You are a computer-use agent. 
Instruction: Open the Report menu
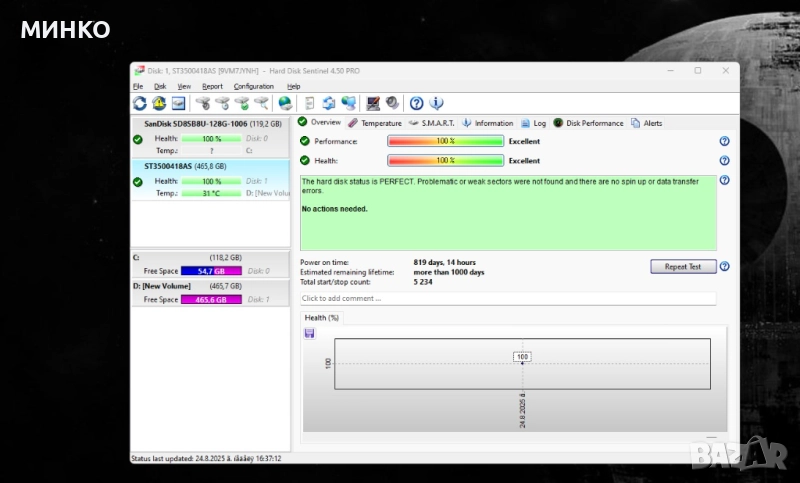pos(212,87)
